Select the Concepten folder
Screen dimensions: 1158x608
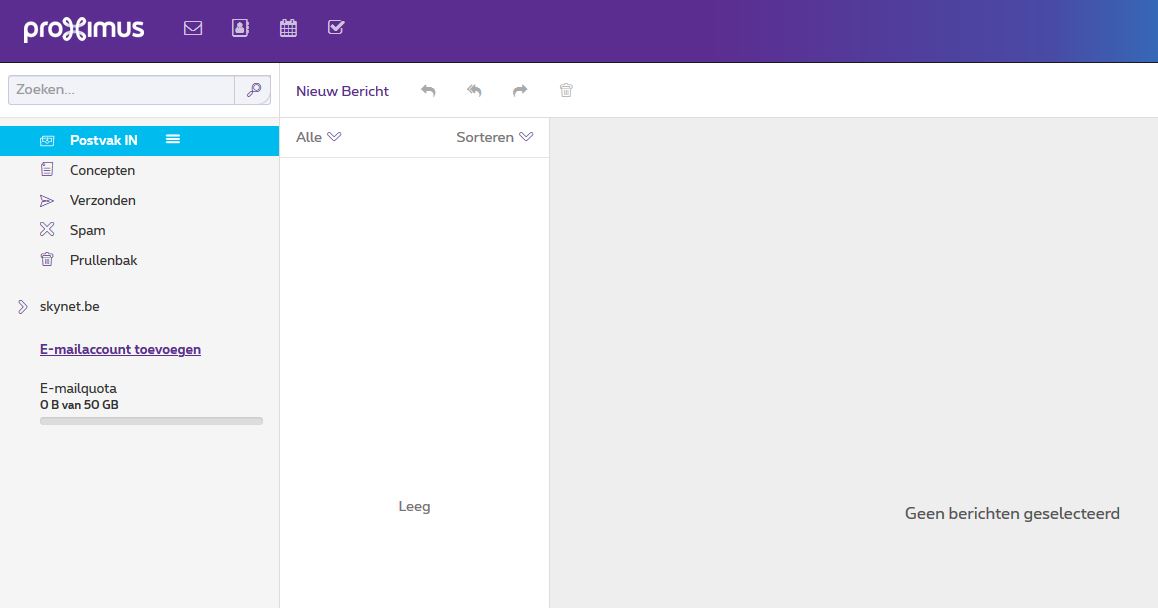102,171
